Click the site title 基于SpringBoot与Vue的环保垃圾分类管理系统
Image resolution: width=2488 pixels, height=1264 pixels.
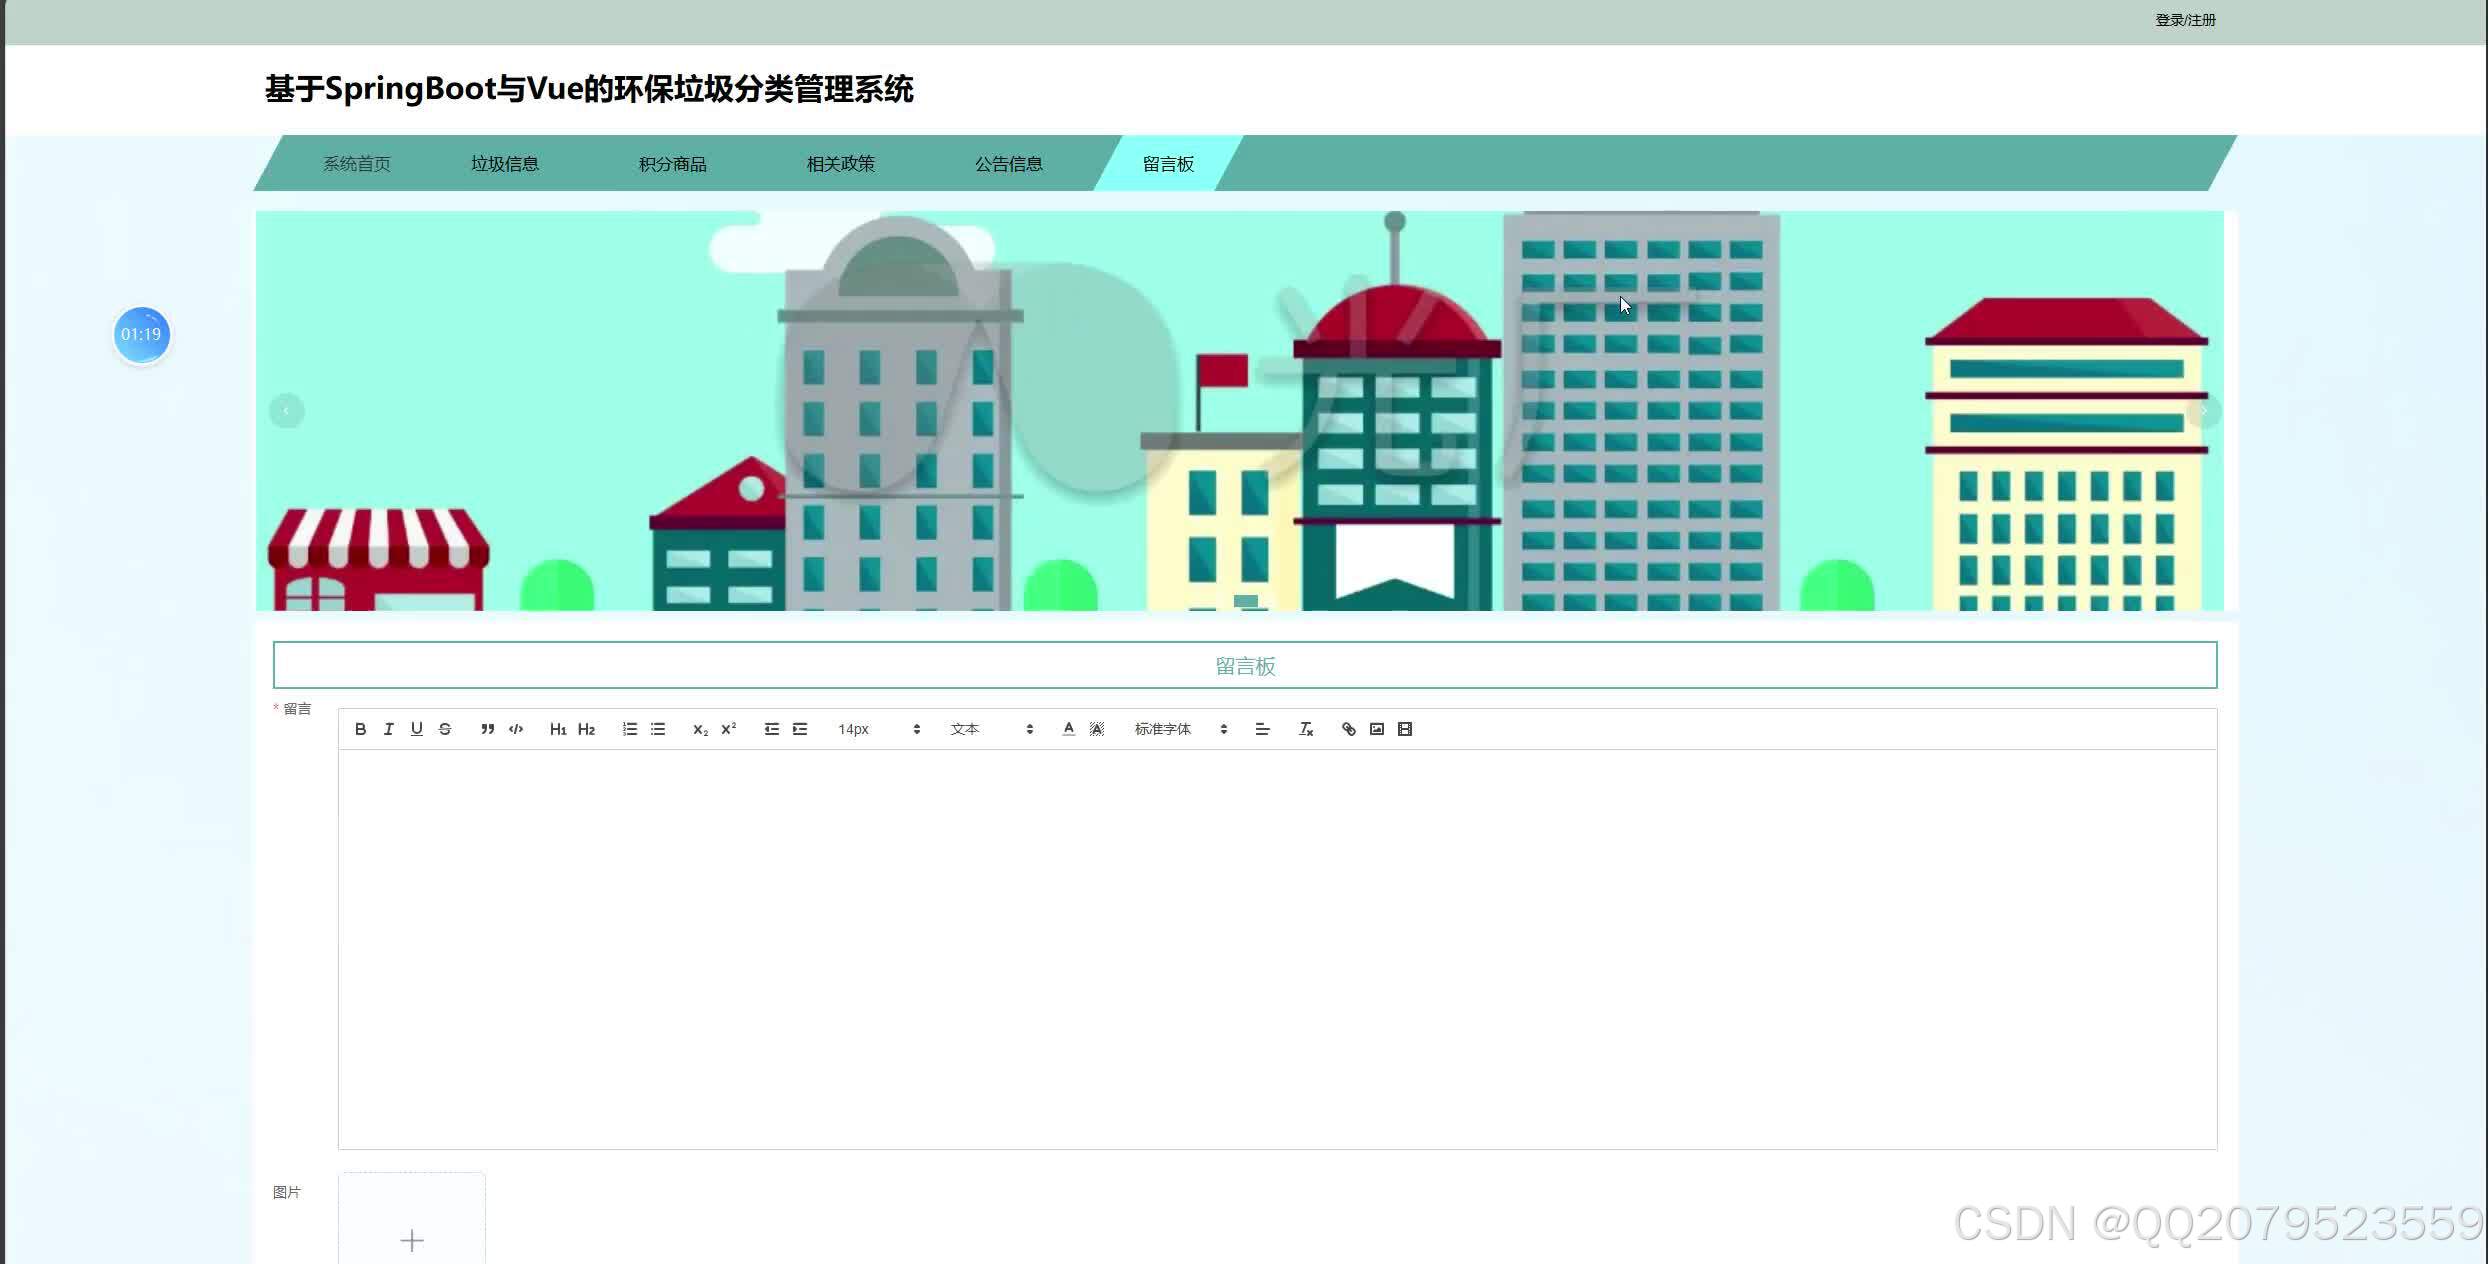click(x=589, y=89)
